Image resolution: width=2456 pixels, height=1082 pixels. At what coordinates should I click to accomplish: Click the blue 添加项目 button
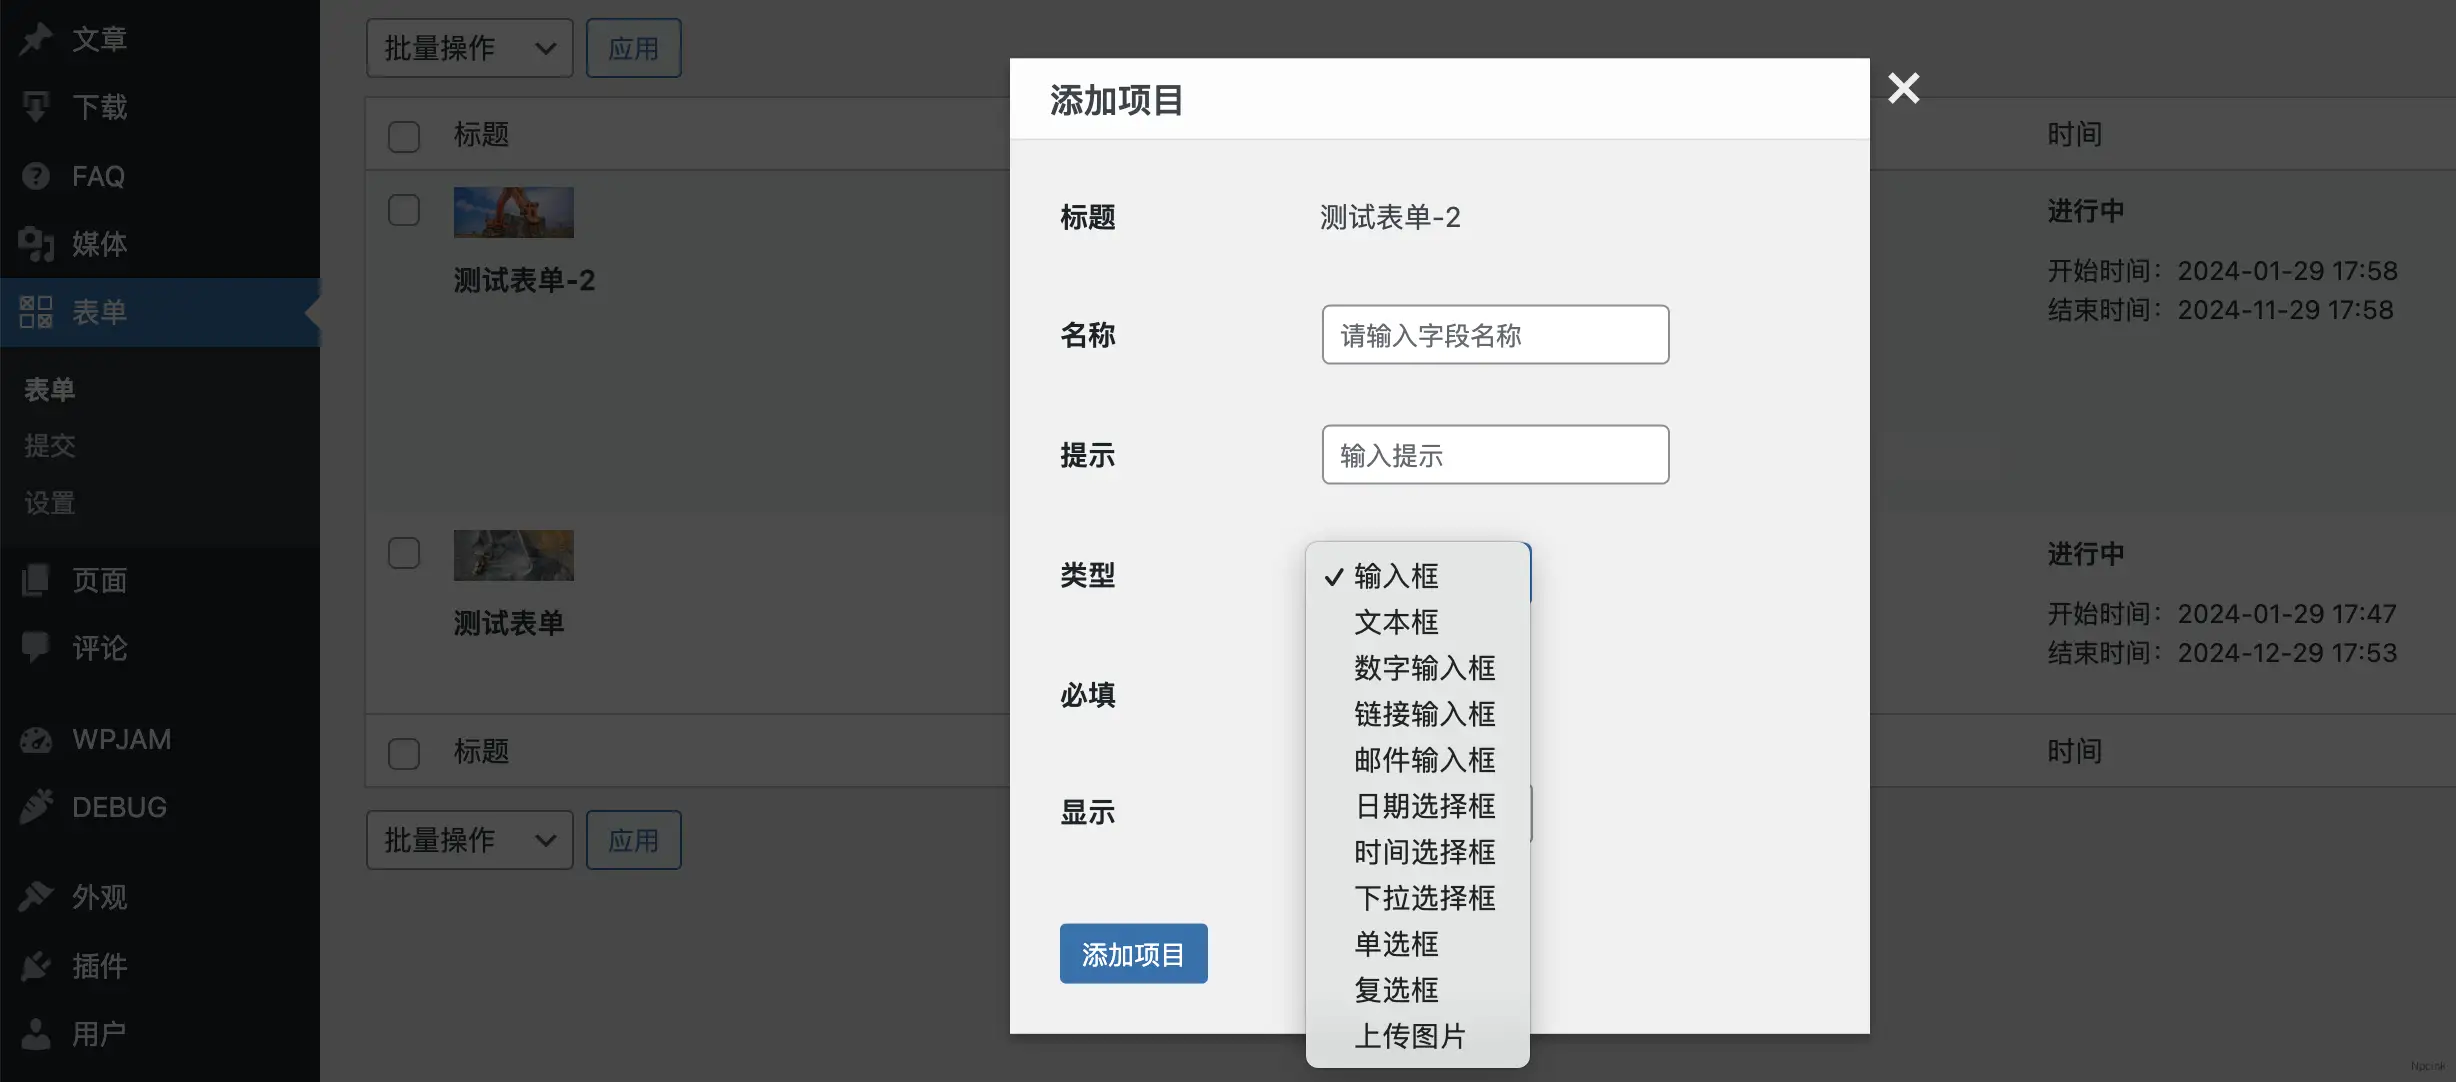pyautogui.click(x=1132, y=953)
